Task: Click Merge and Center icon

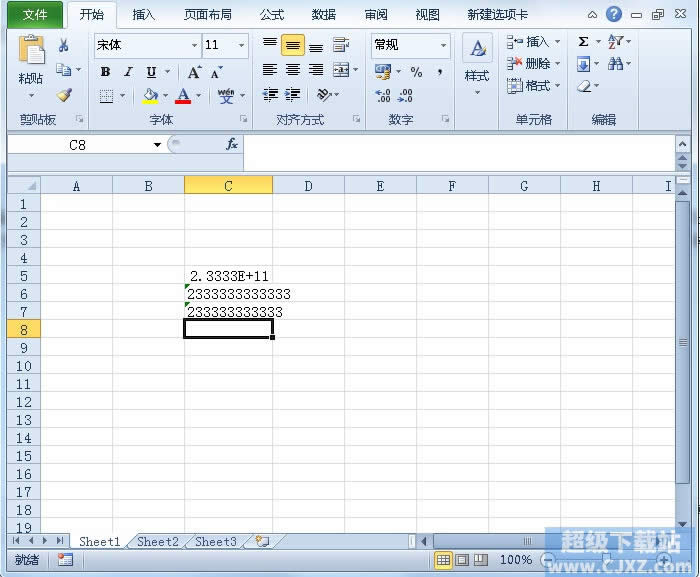Action: click(x=341, y=70)
